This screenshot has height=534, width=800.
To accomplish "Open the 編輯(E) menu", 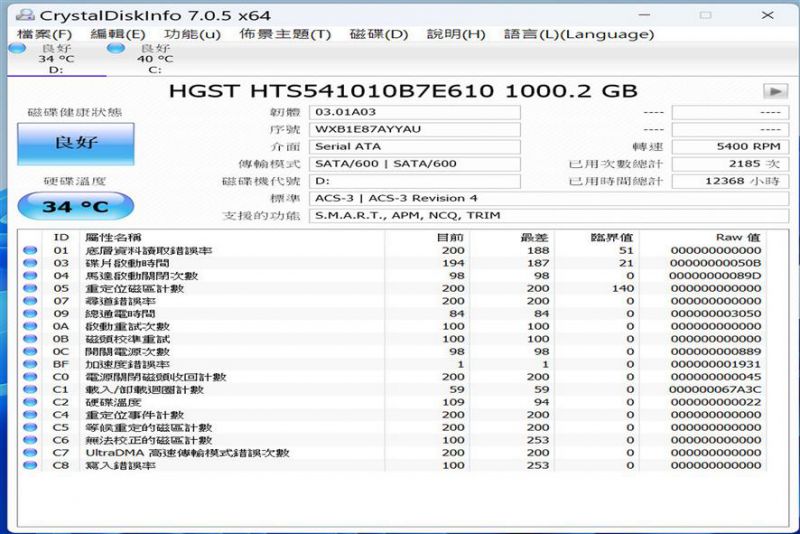I will coord(118,34).
